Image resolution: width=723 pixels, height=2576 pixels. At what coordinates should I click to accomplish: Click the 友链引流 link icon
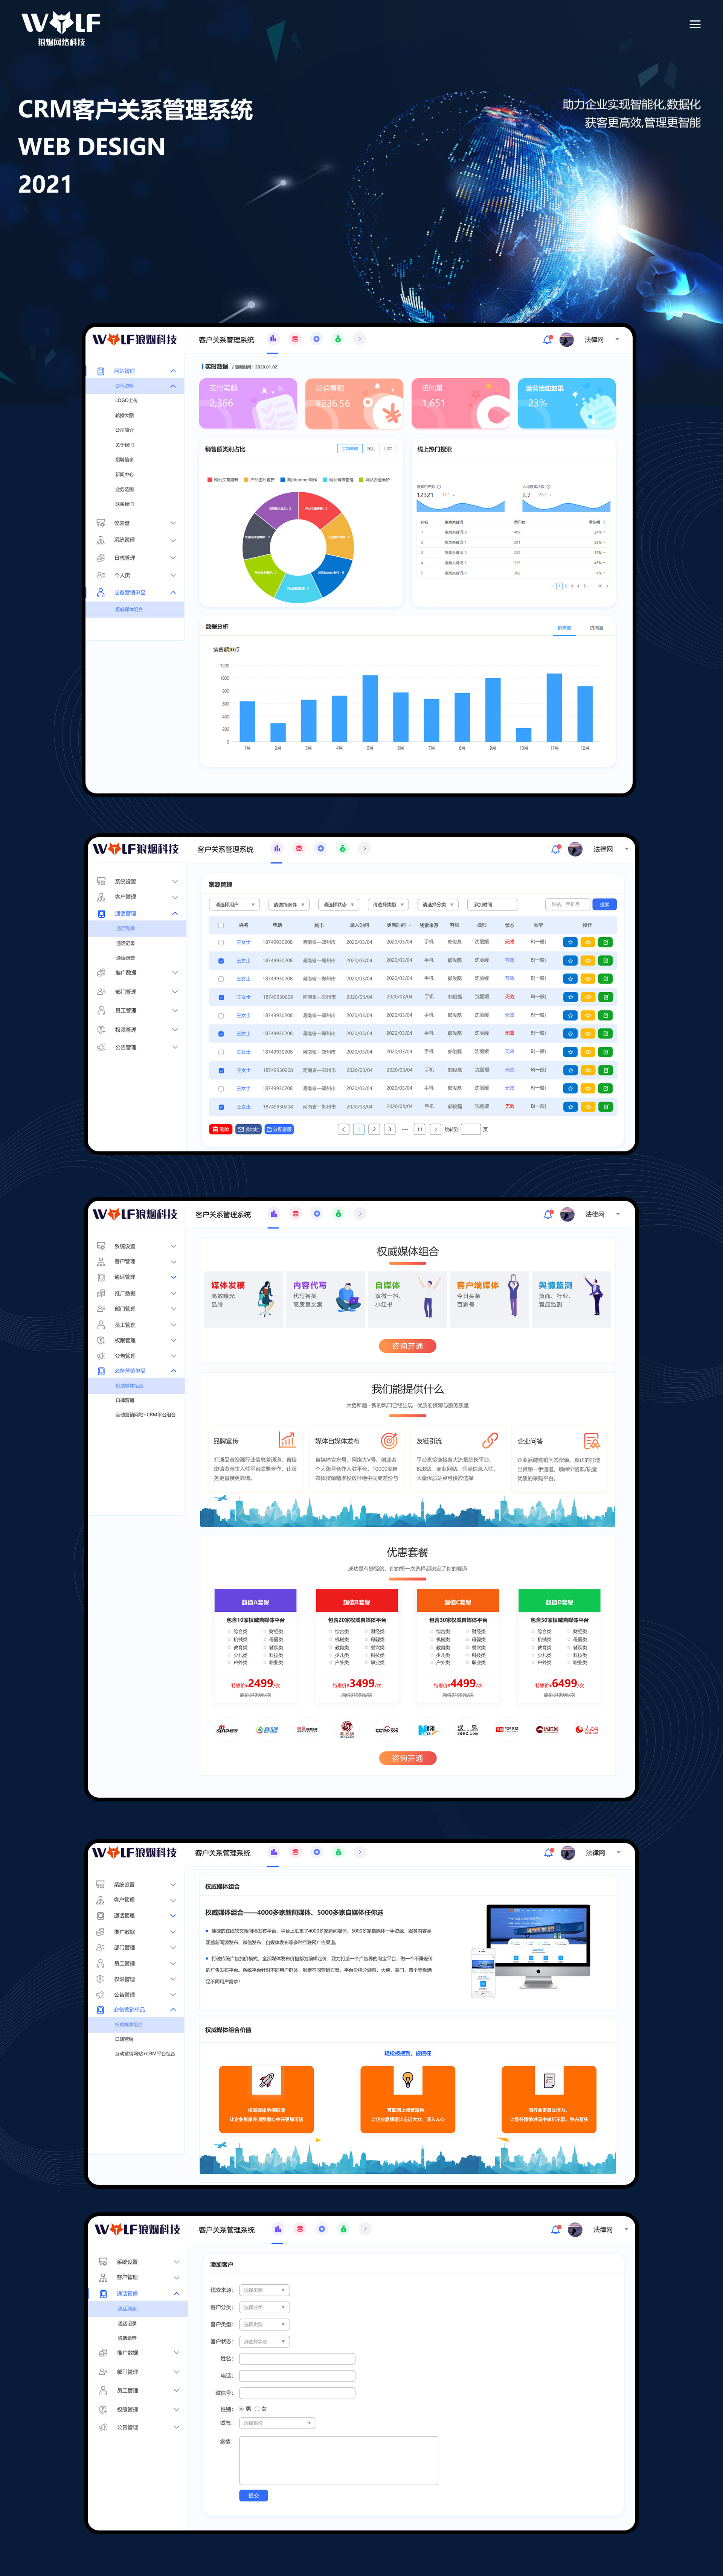pyautogui.click(x=490, y=1440)
